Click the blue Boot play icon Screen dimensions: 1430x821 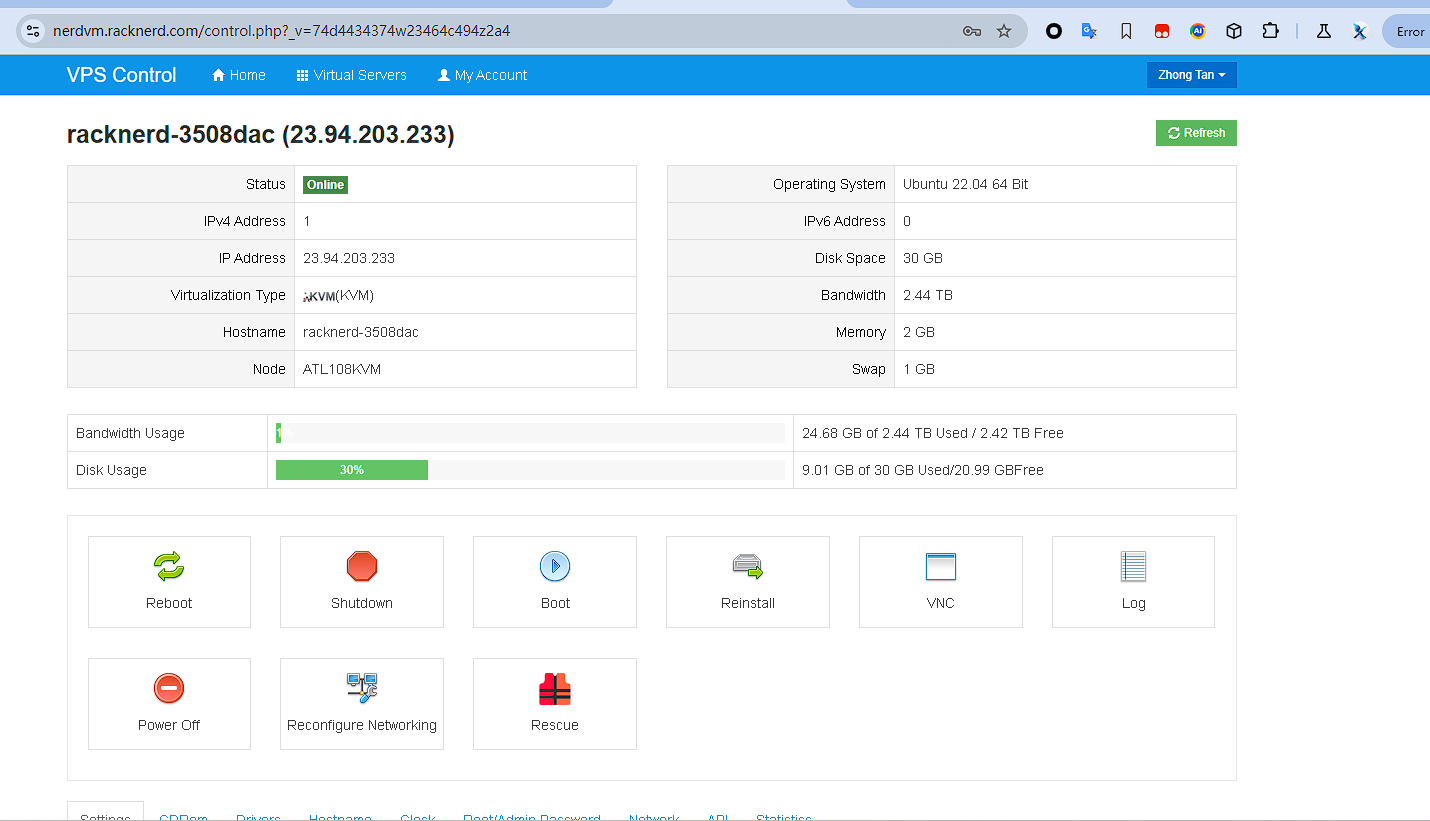pyautogui.click(x=555, y=567)
